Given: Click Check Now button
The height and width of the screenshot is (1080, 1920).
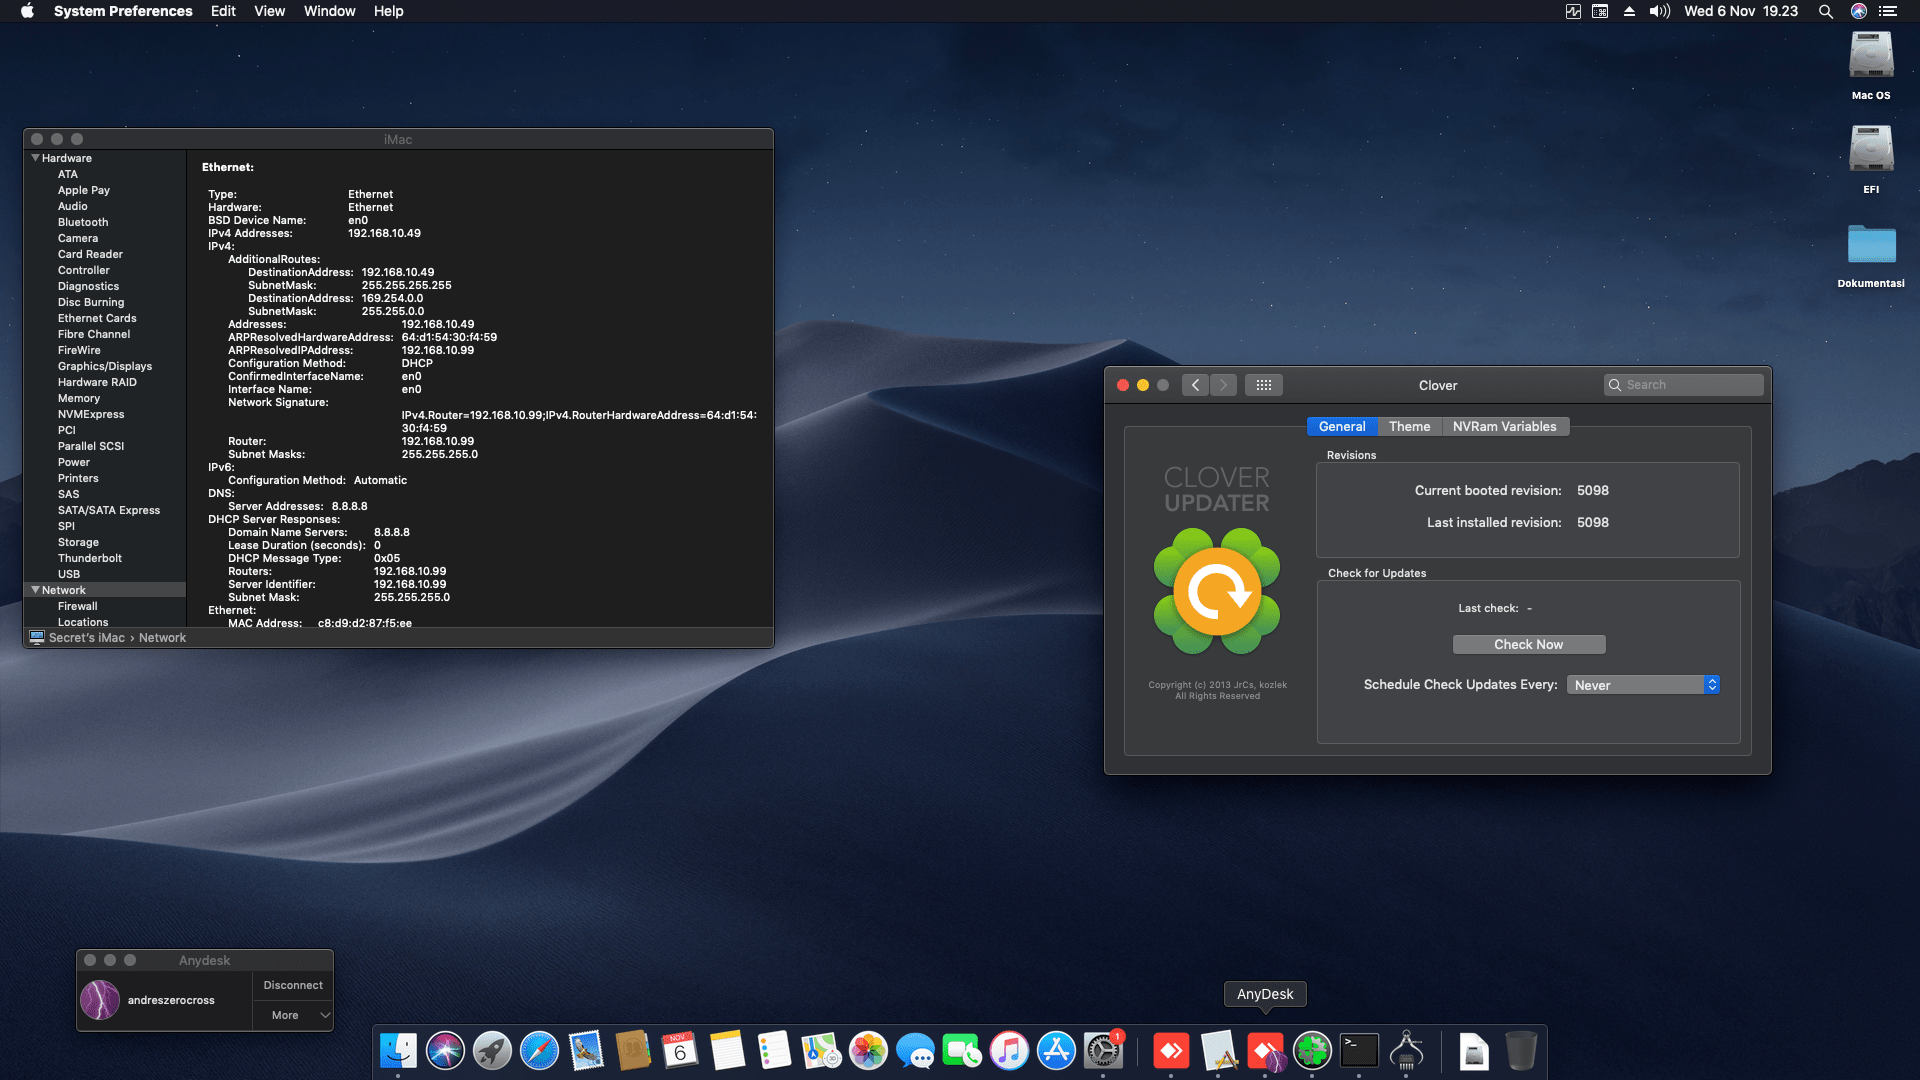Looking at the screenshot, I should coord(1528,645).
